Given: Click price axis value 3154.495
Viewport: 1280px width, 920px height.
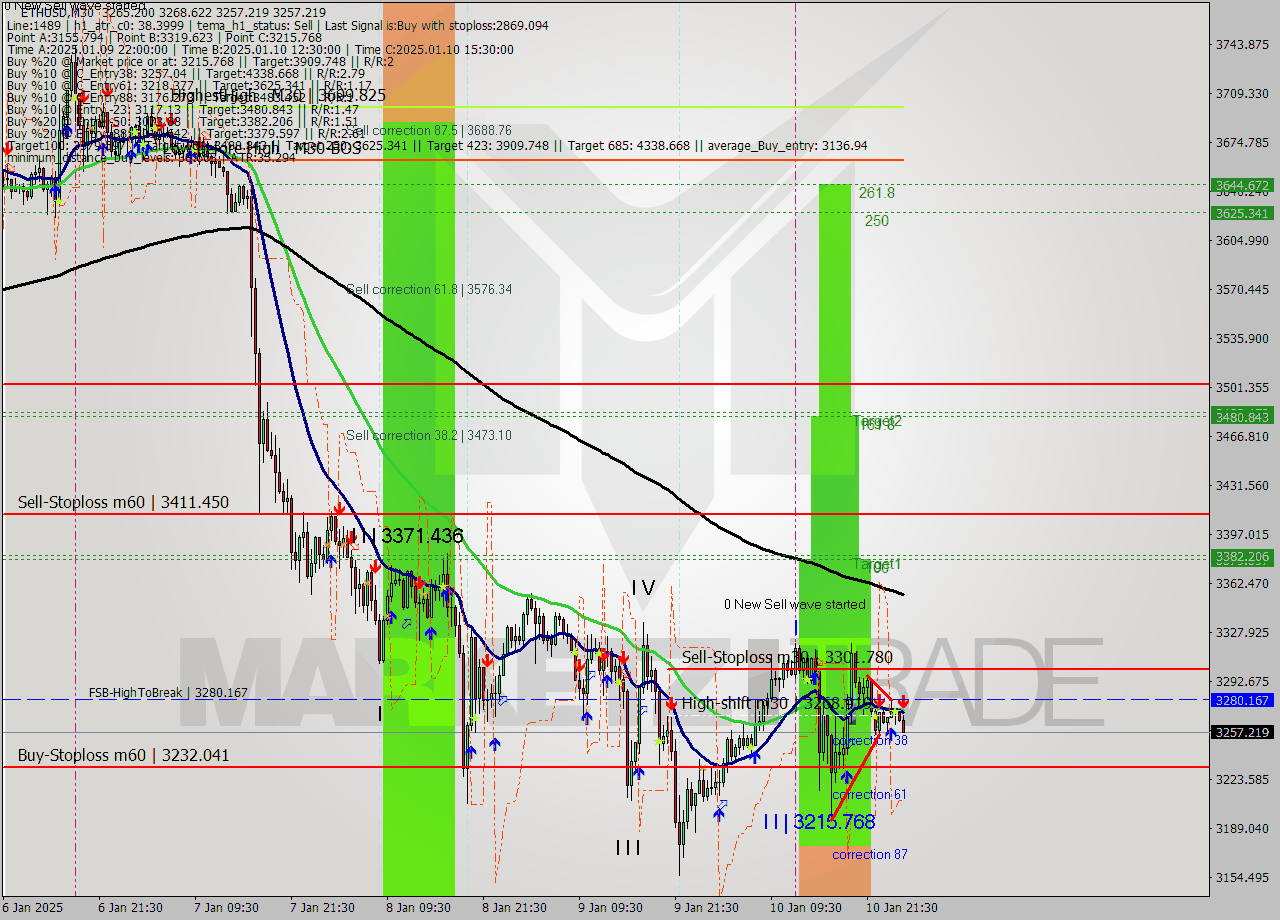Looking at the screenshot, I should coord(1242,877).
